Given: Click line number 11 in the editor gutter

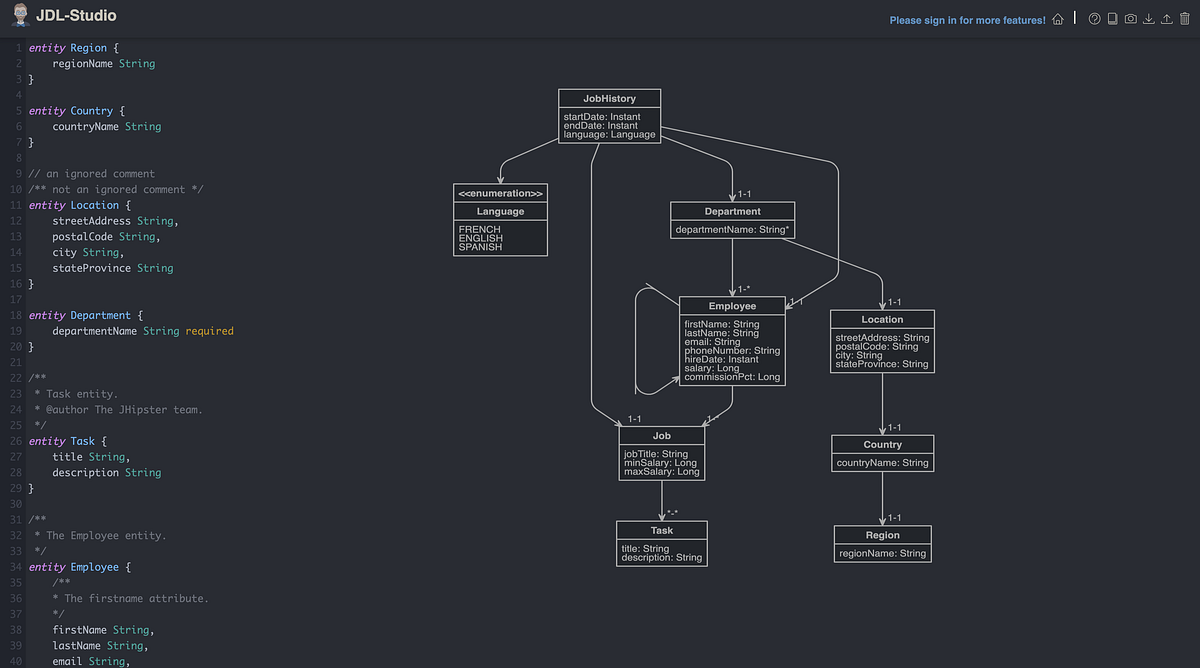Looking at the screenshot, I should click(15, 204).
